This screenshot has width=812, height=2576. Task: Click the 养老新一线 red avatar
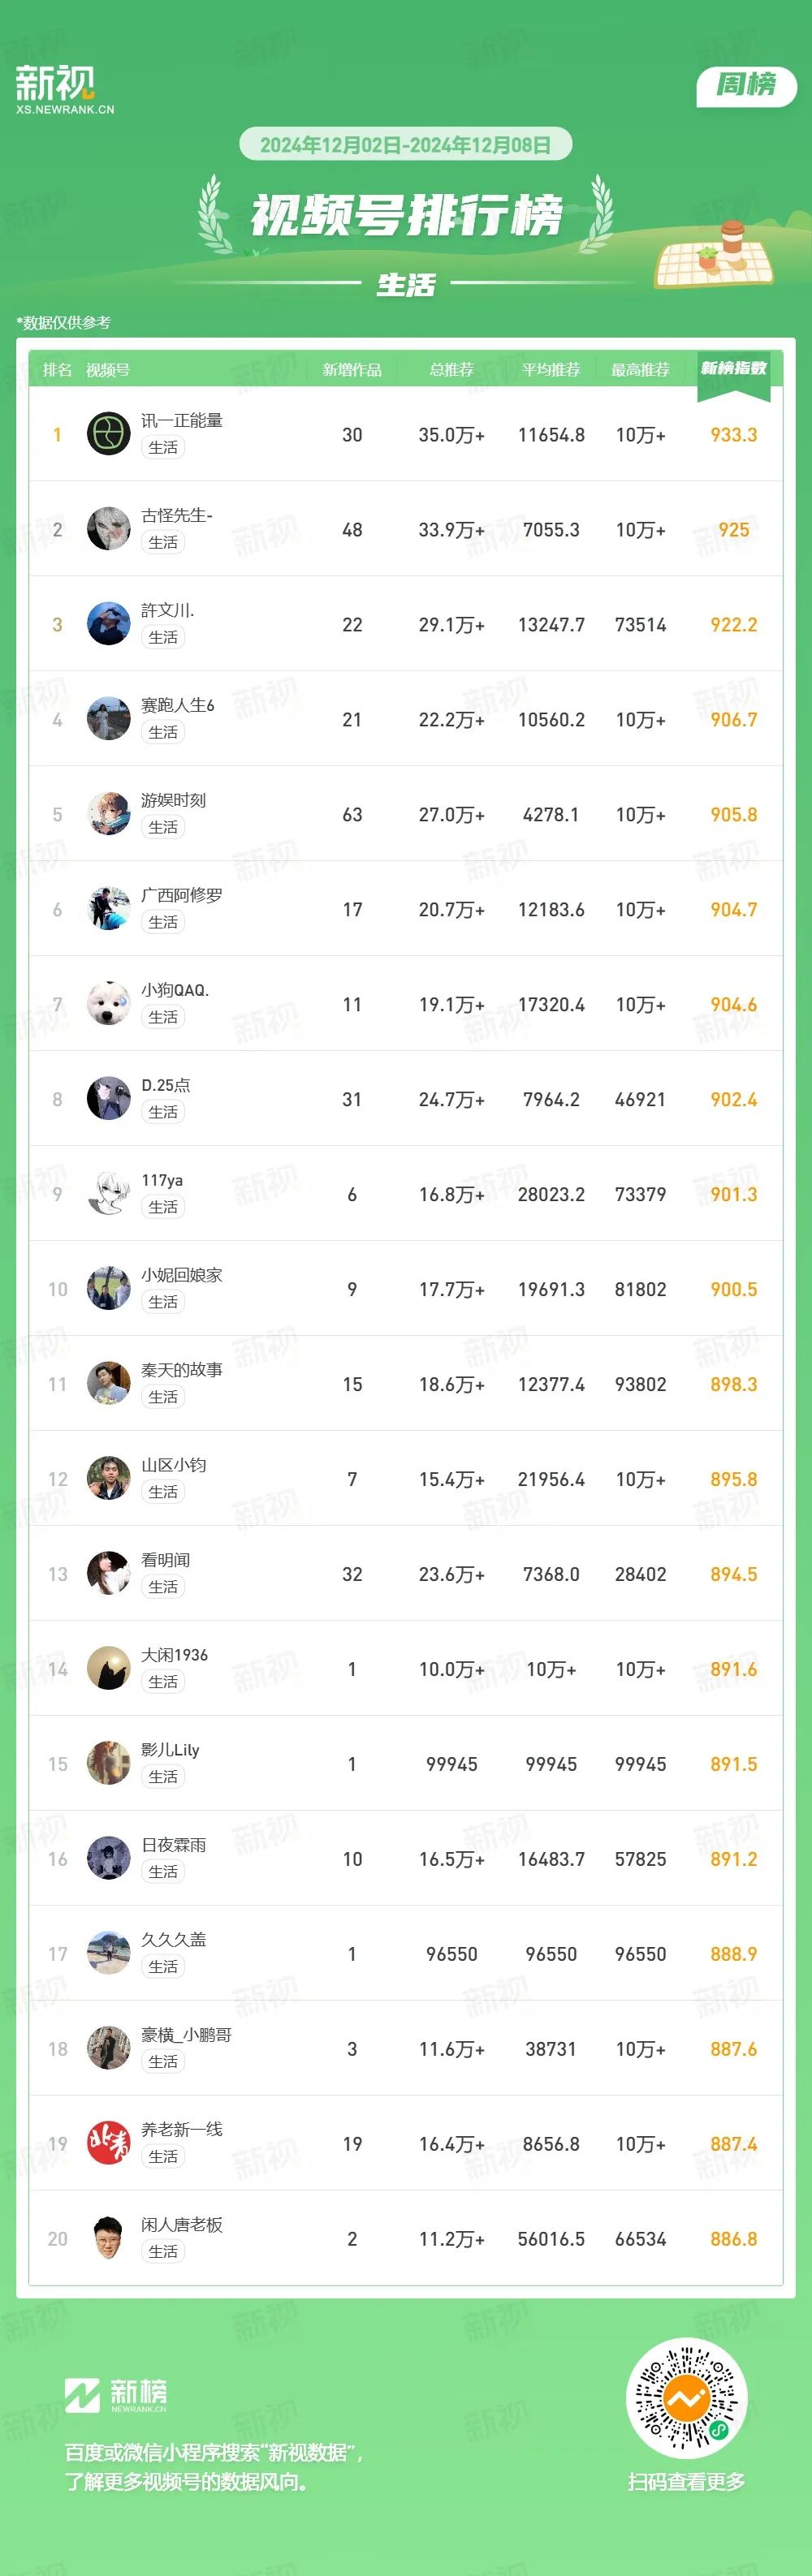[x=109, y=2143]
